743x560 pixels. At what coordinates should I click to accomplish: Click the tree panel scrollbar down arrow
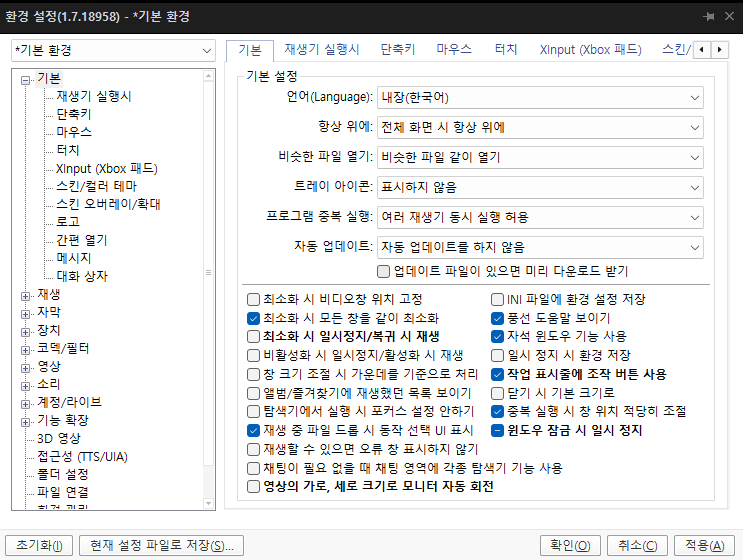(208, 503)
